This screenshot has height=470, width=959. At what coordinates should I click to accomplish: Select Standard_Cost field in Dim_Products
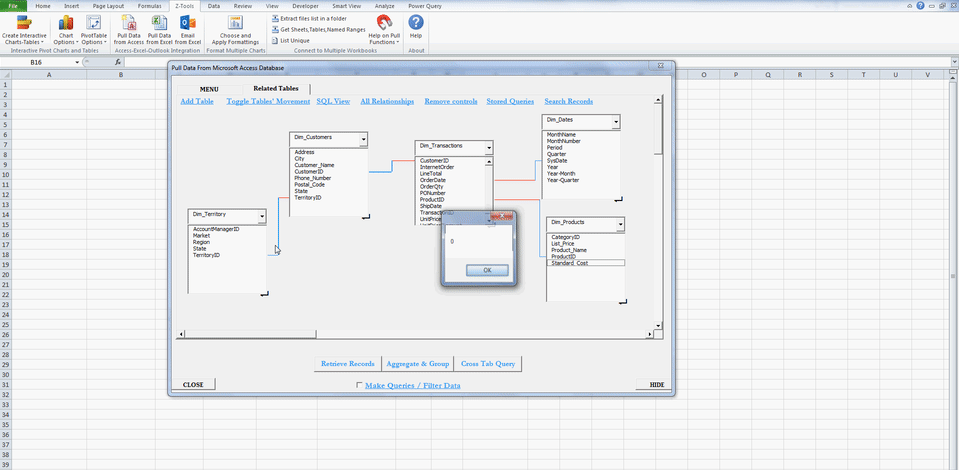click(585, 263)
